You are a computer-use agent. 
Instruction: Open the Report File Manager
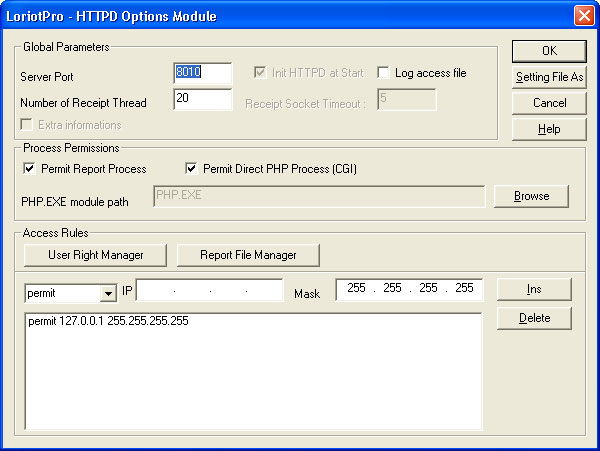point(245,254)
